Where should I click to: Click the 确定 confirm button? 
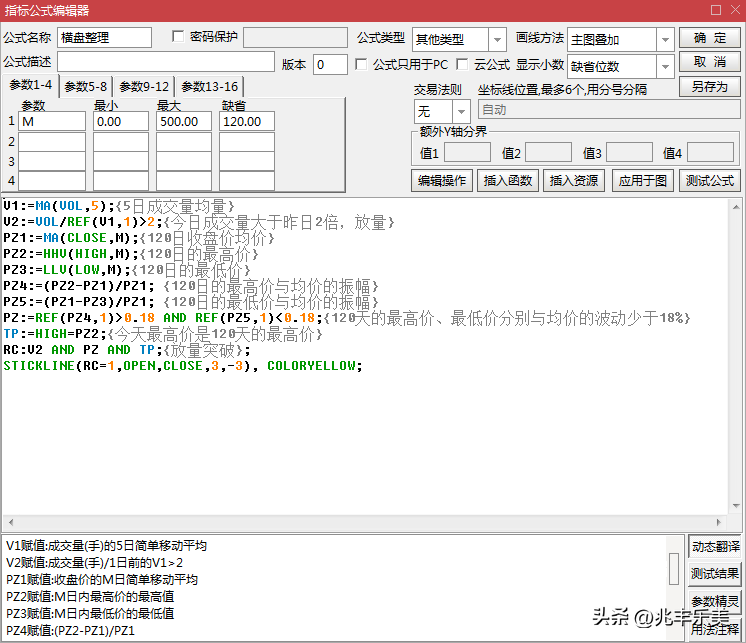(x=709, y=38)
